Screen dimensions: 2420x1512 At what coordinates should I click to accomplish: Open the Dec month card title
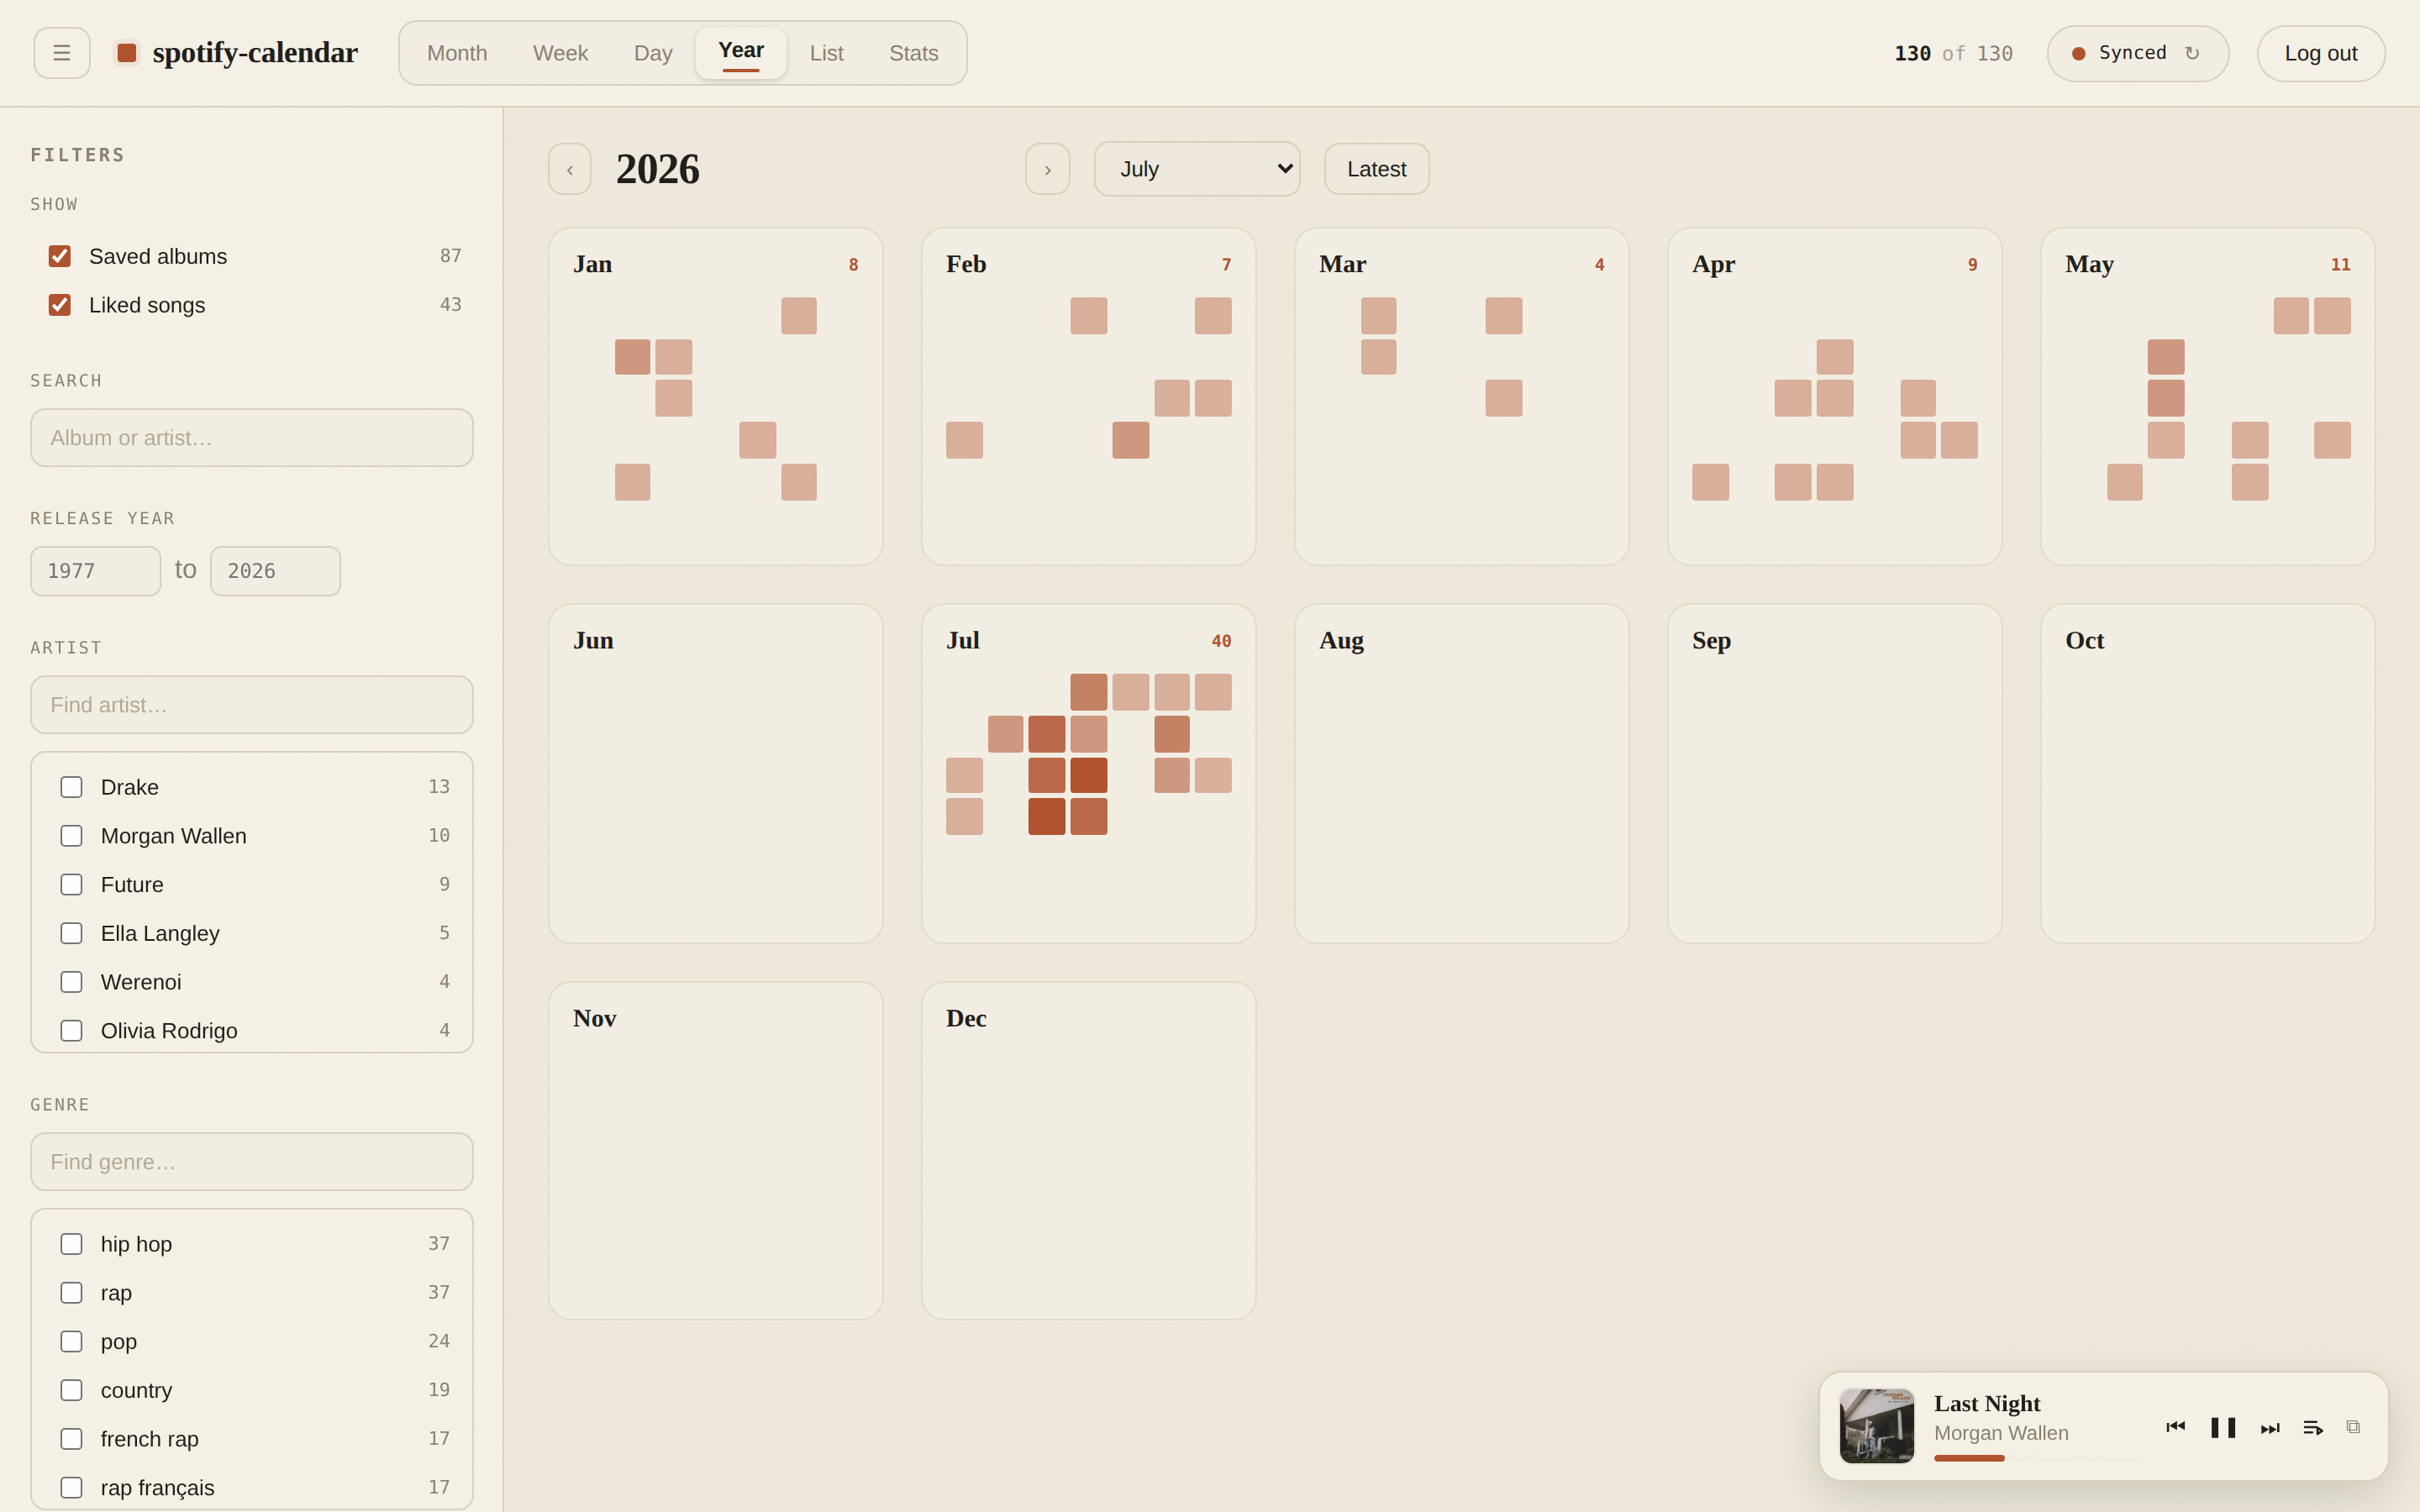click(966, 1018)
